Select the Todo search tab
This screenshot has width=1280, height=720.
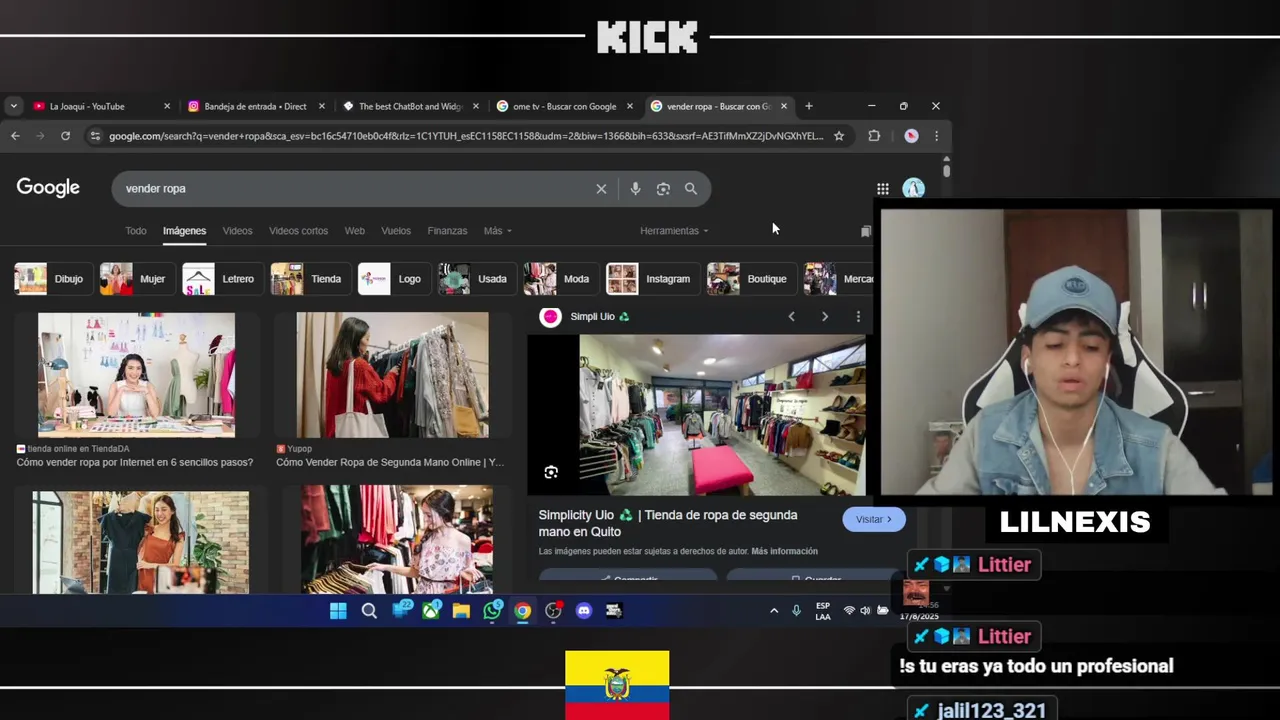(136, 231)
